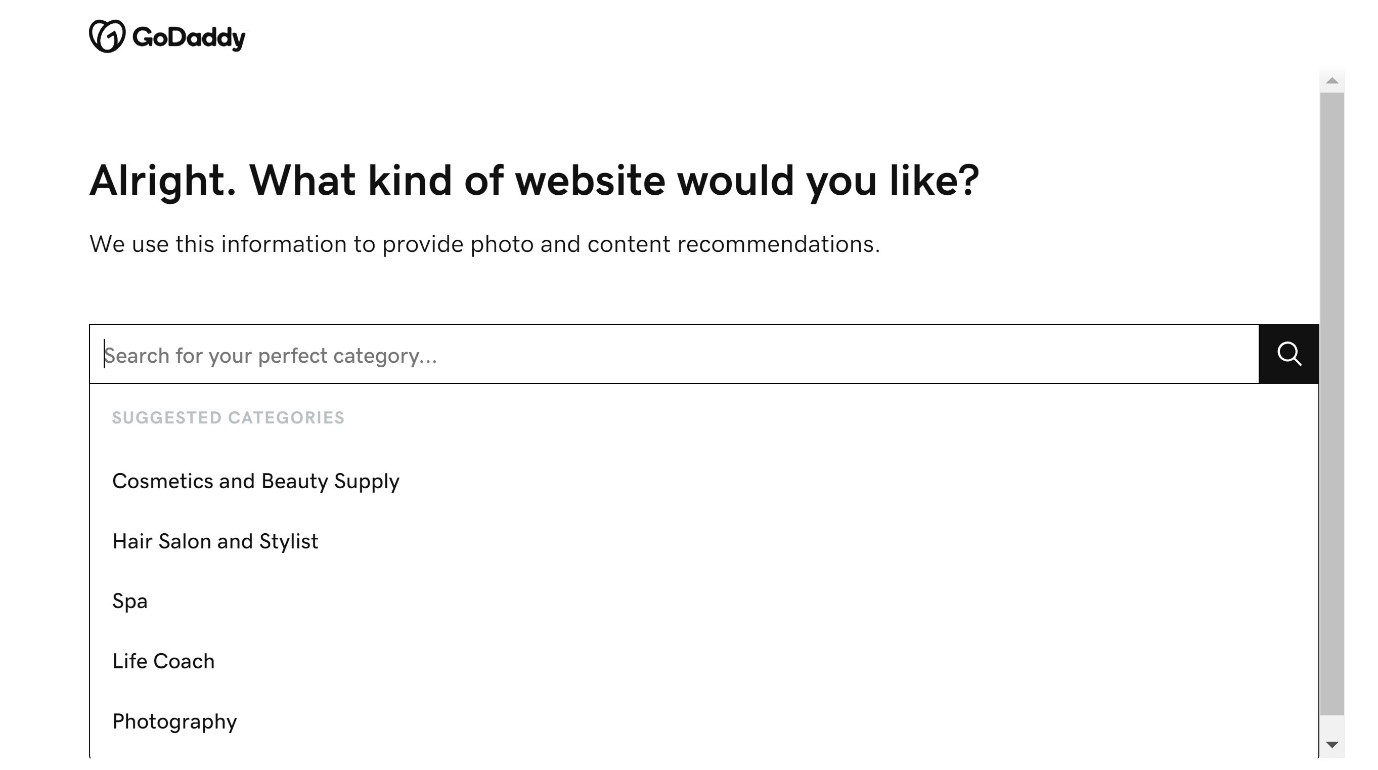Screen dimensions: 1378x770
Task: Click the scrollbar up arrow
Action: tap(1331, 81)
